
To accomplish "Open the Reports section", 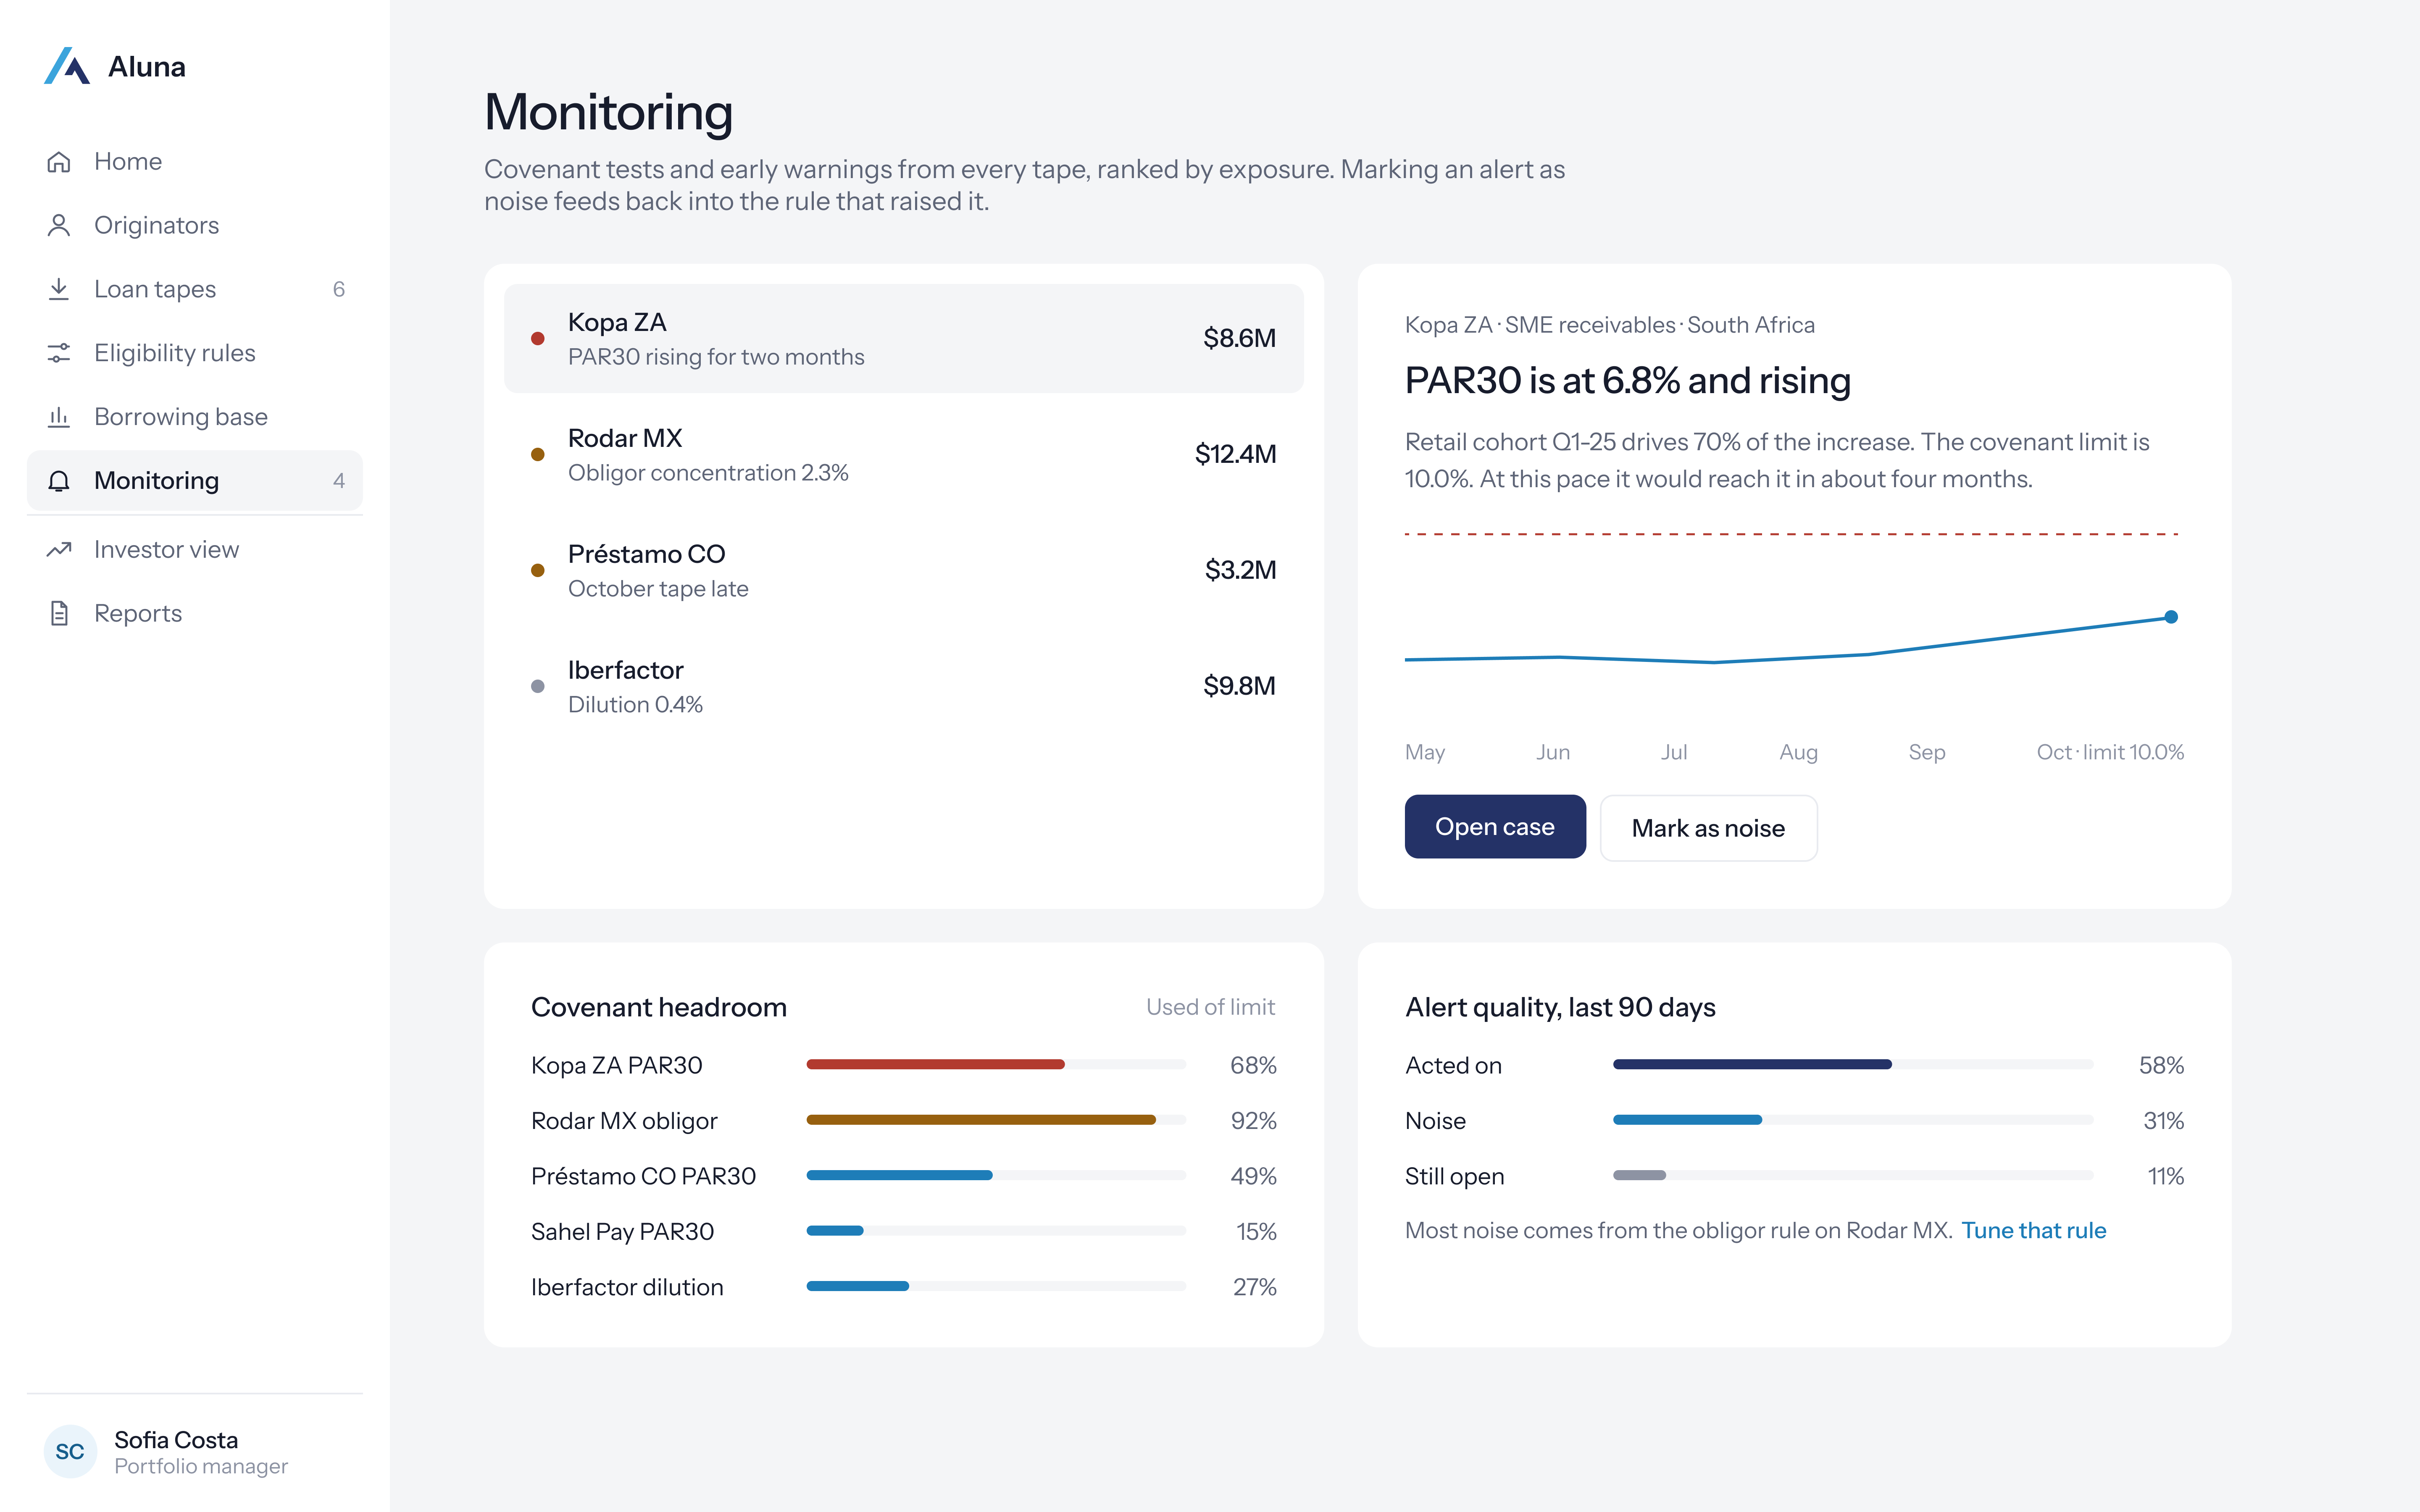I will click(x=195, y=613).
